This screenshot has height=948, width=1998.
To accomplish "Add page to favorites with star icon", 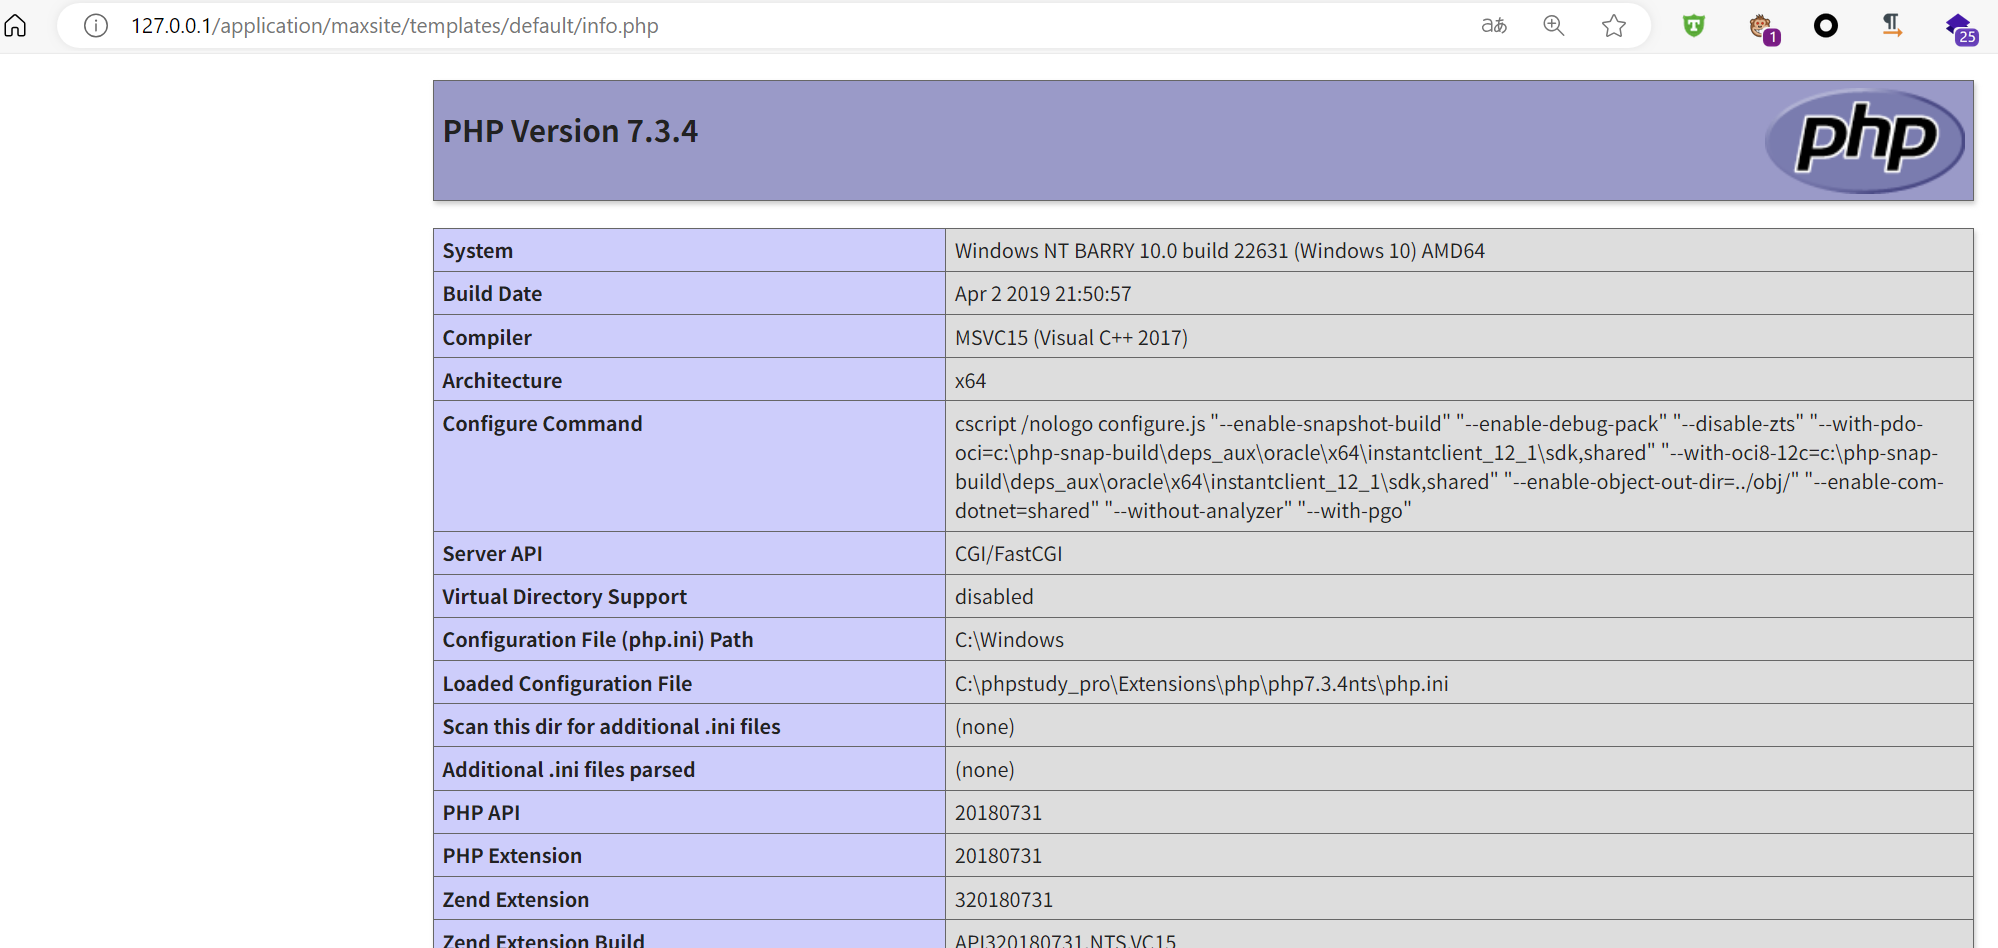I will point(1613,25).
